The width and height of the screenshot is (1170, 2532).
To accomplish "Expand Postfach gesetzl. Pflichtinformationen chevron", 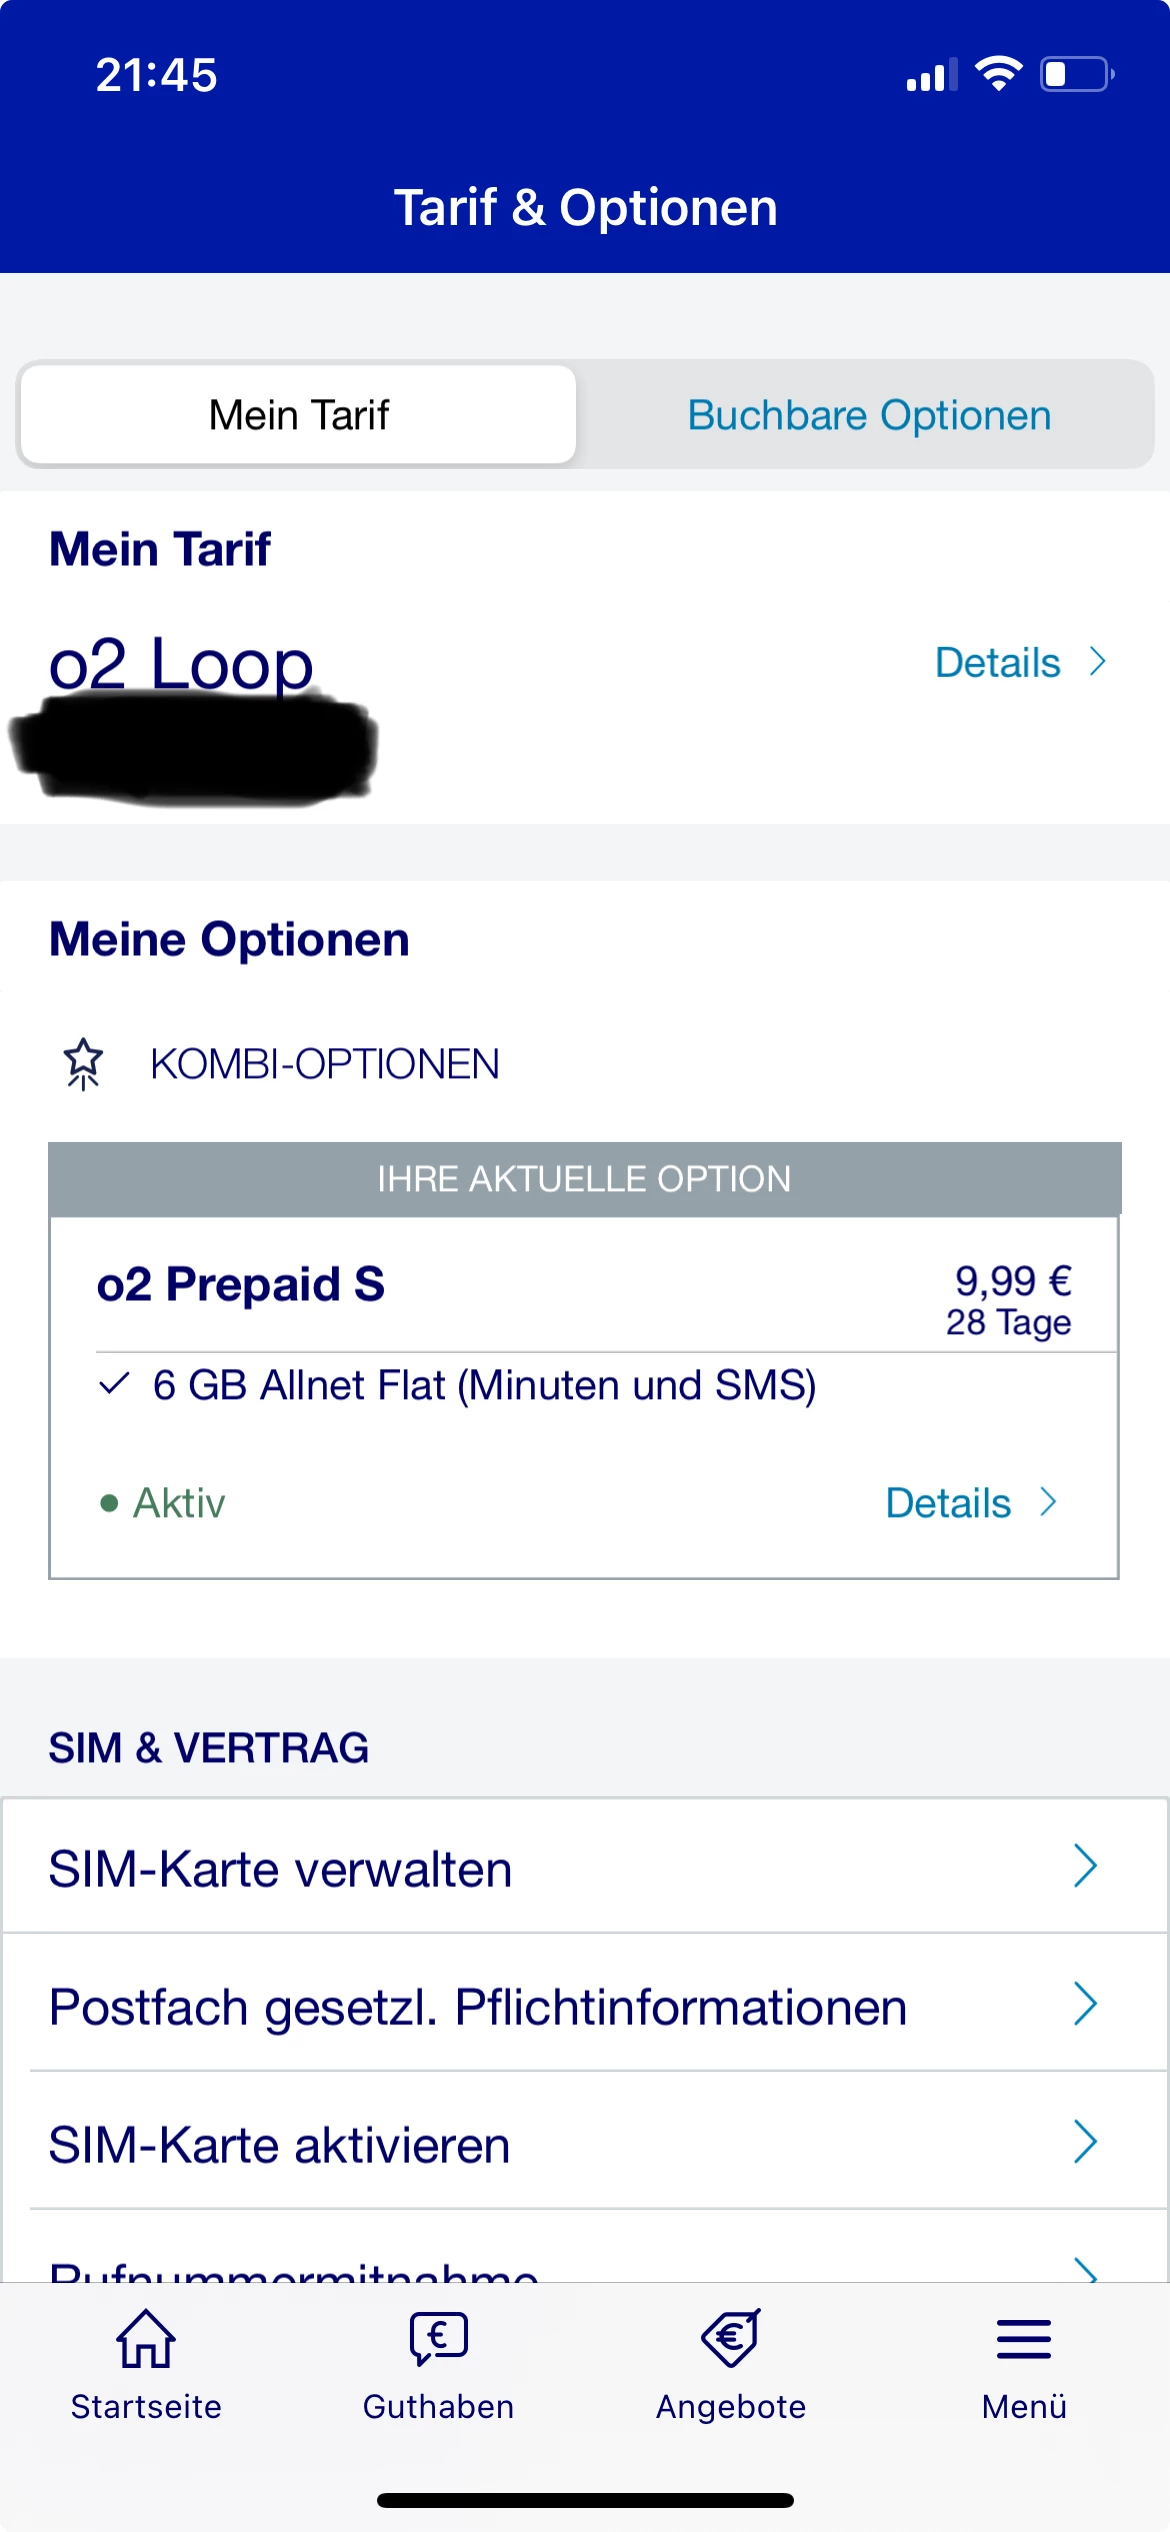I will pyautogui.click(x=1085, y=2004).
